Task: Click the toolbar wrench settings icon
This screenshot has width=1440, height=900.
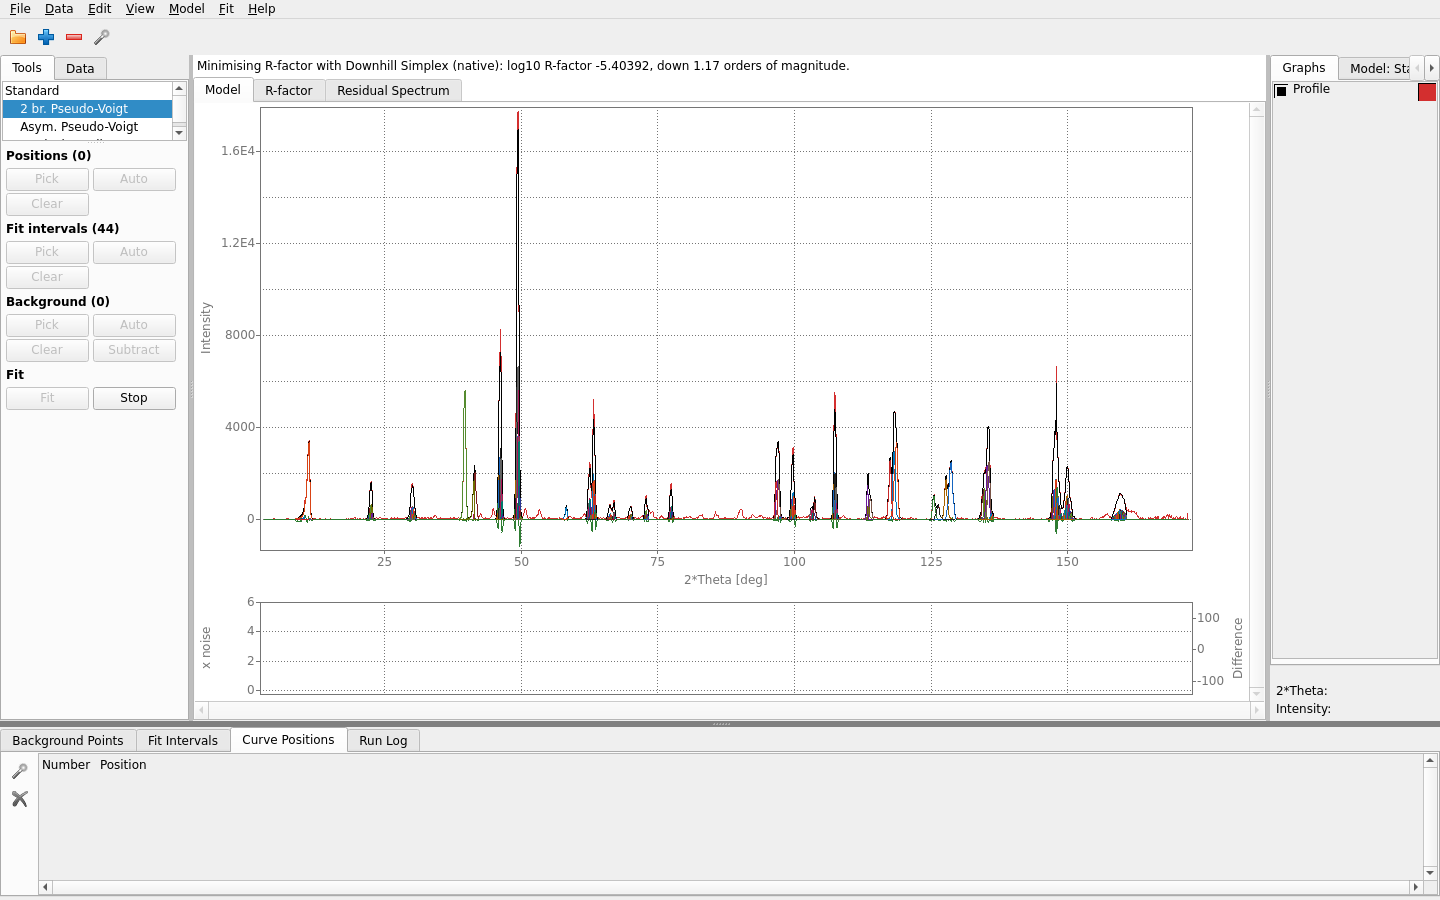Action: [x=102, y=37]
